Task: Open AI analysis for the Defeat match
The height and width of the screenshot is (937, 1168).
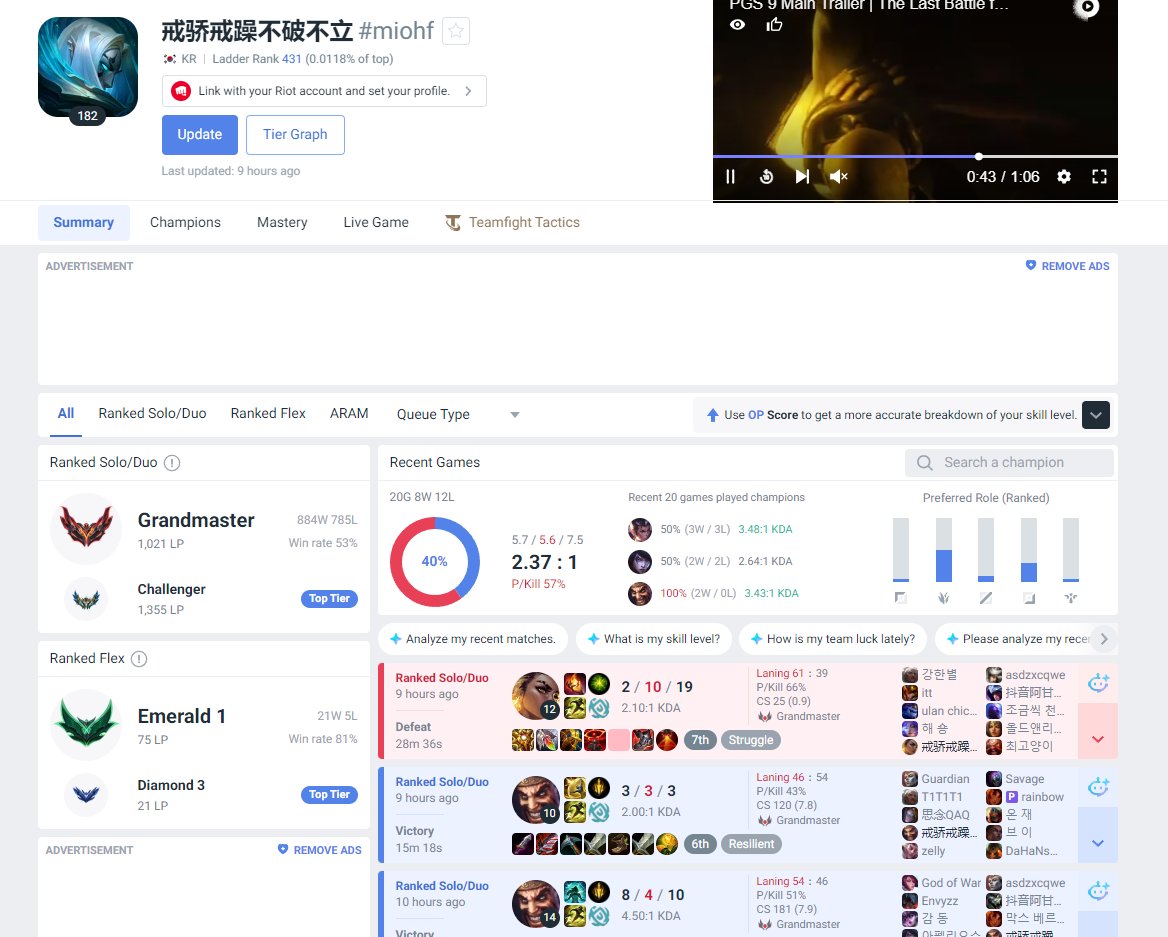Action: coord(1098,683)
